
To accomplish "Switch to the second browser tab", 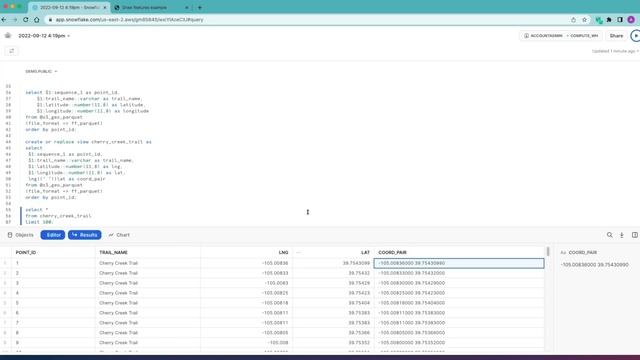I will coord(151,7).
